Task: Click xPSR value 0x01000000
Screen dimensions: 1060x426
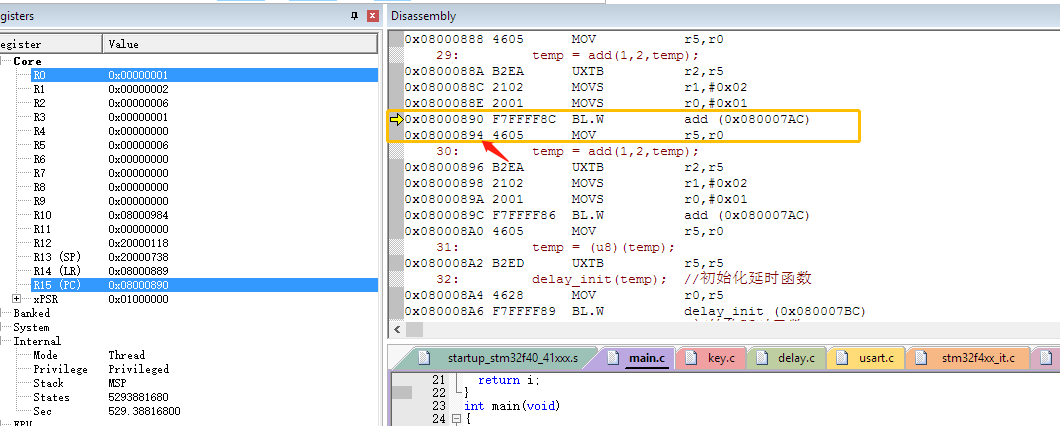Action: 139,299
